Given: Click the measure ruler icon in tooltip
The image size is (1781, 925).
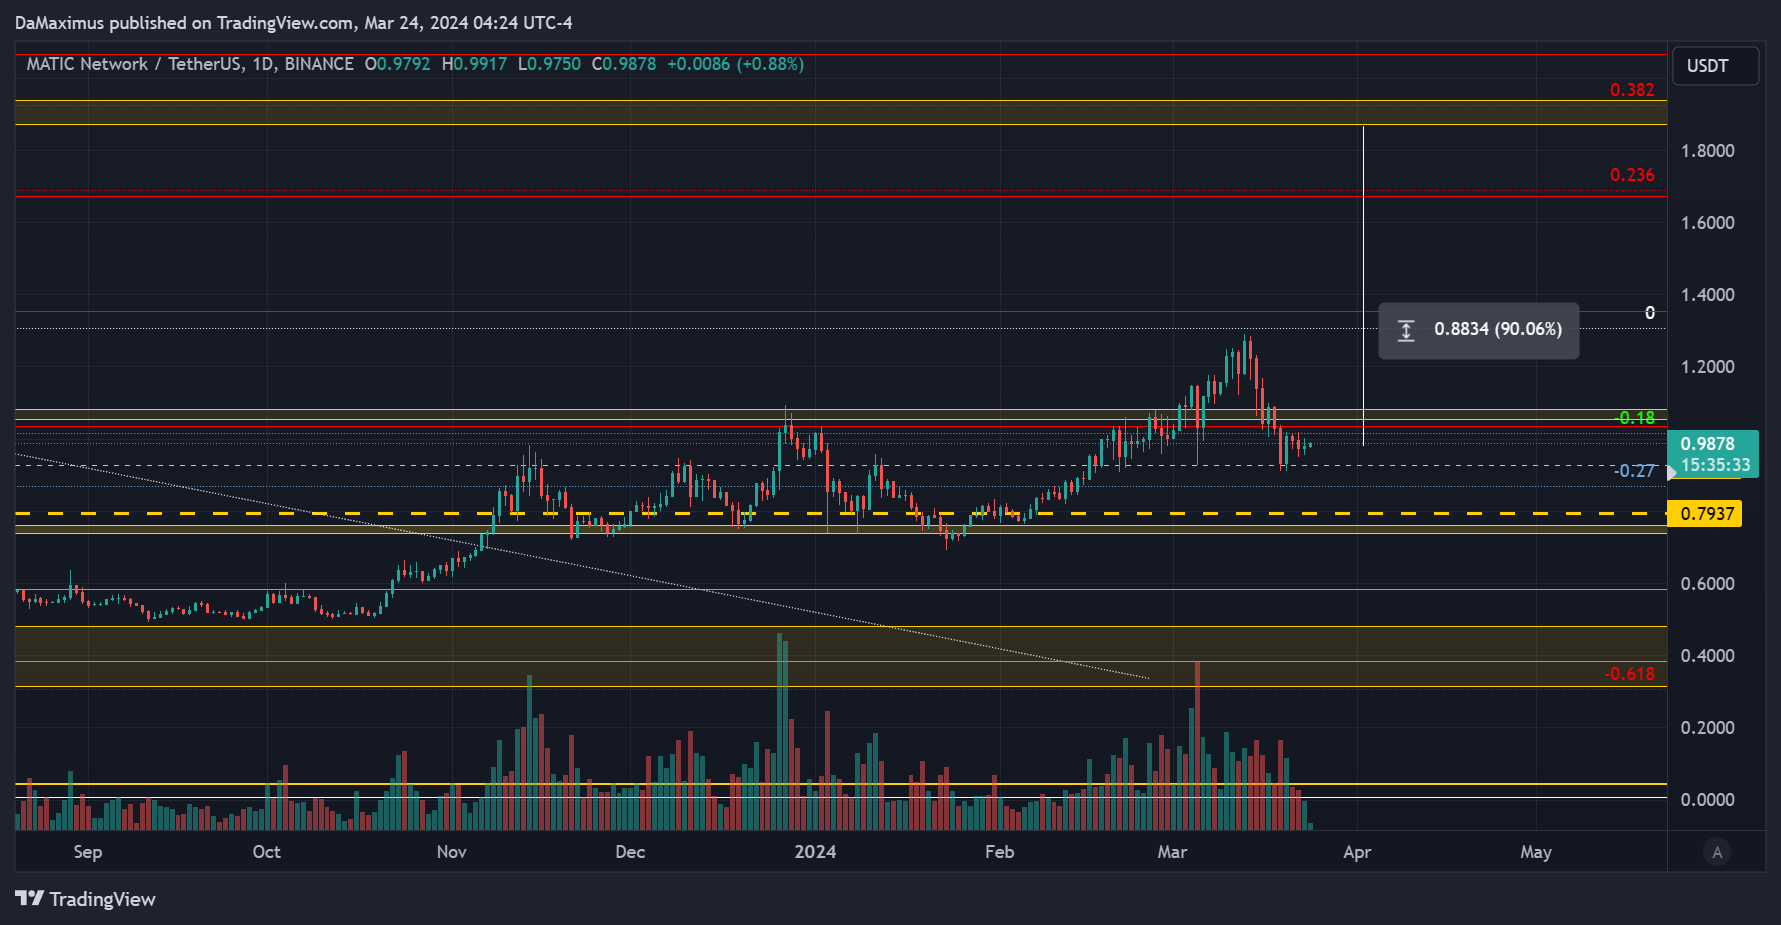Looking at the screenshot, I should [x=1405, y=330].
